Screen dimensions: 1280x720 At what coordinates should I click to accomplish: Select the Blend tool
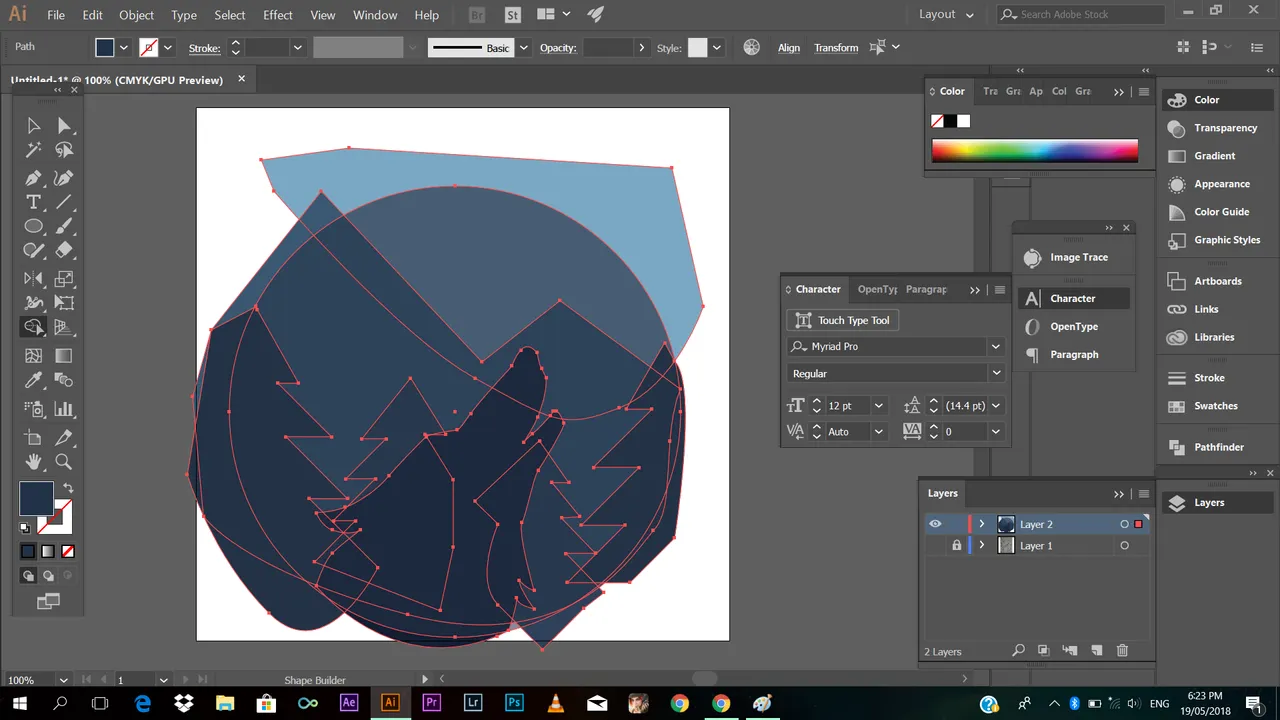[x=64, y=380]
